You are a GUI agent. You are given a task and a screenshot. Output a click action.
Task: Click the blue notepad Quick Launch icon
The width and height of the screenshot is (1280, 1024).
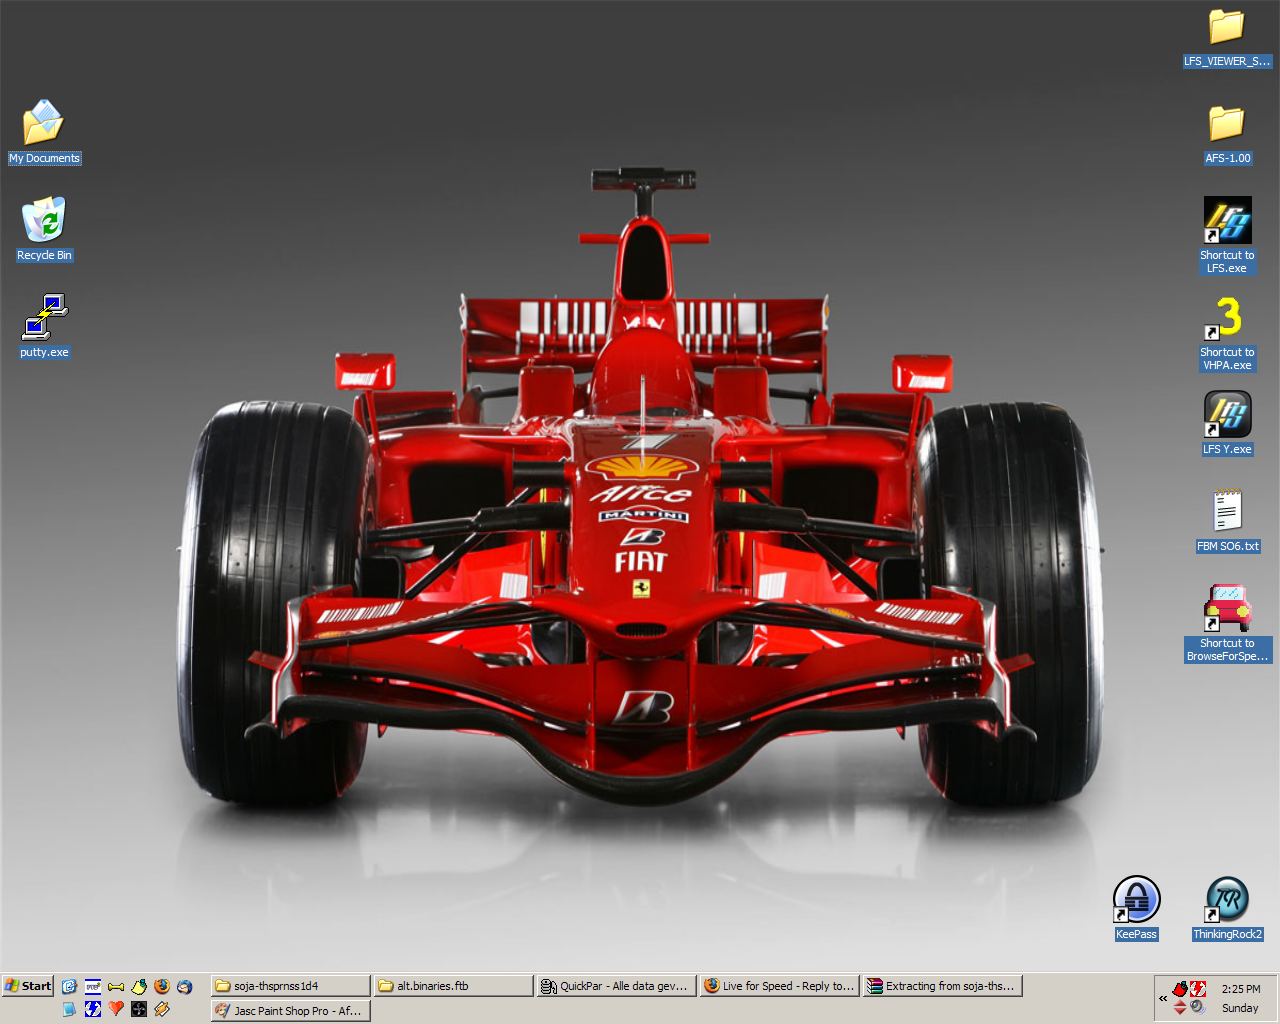[69, 1009]
